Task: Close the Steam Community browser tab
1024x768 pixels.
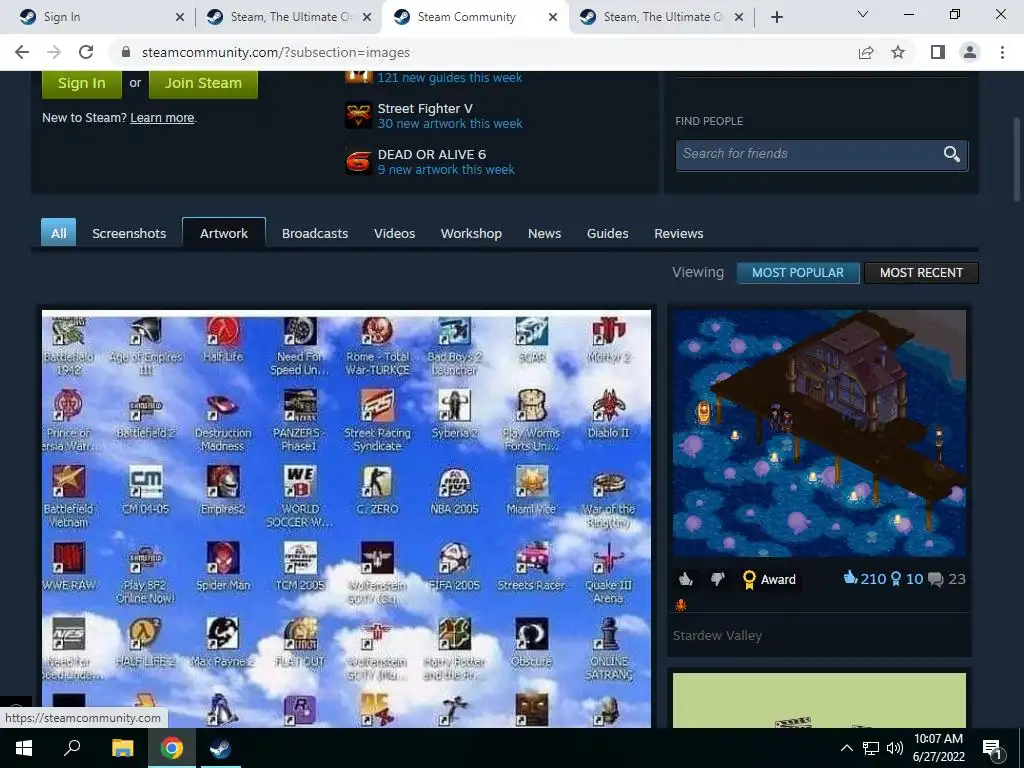Action: (x=552, y=17)
